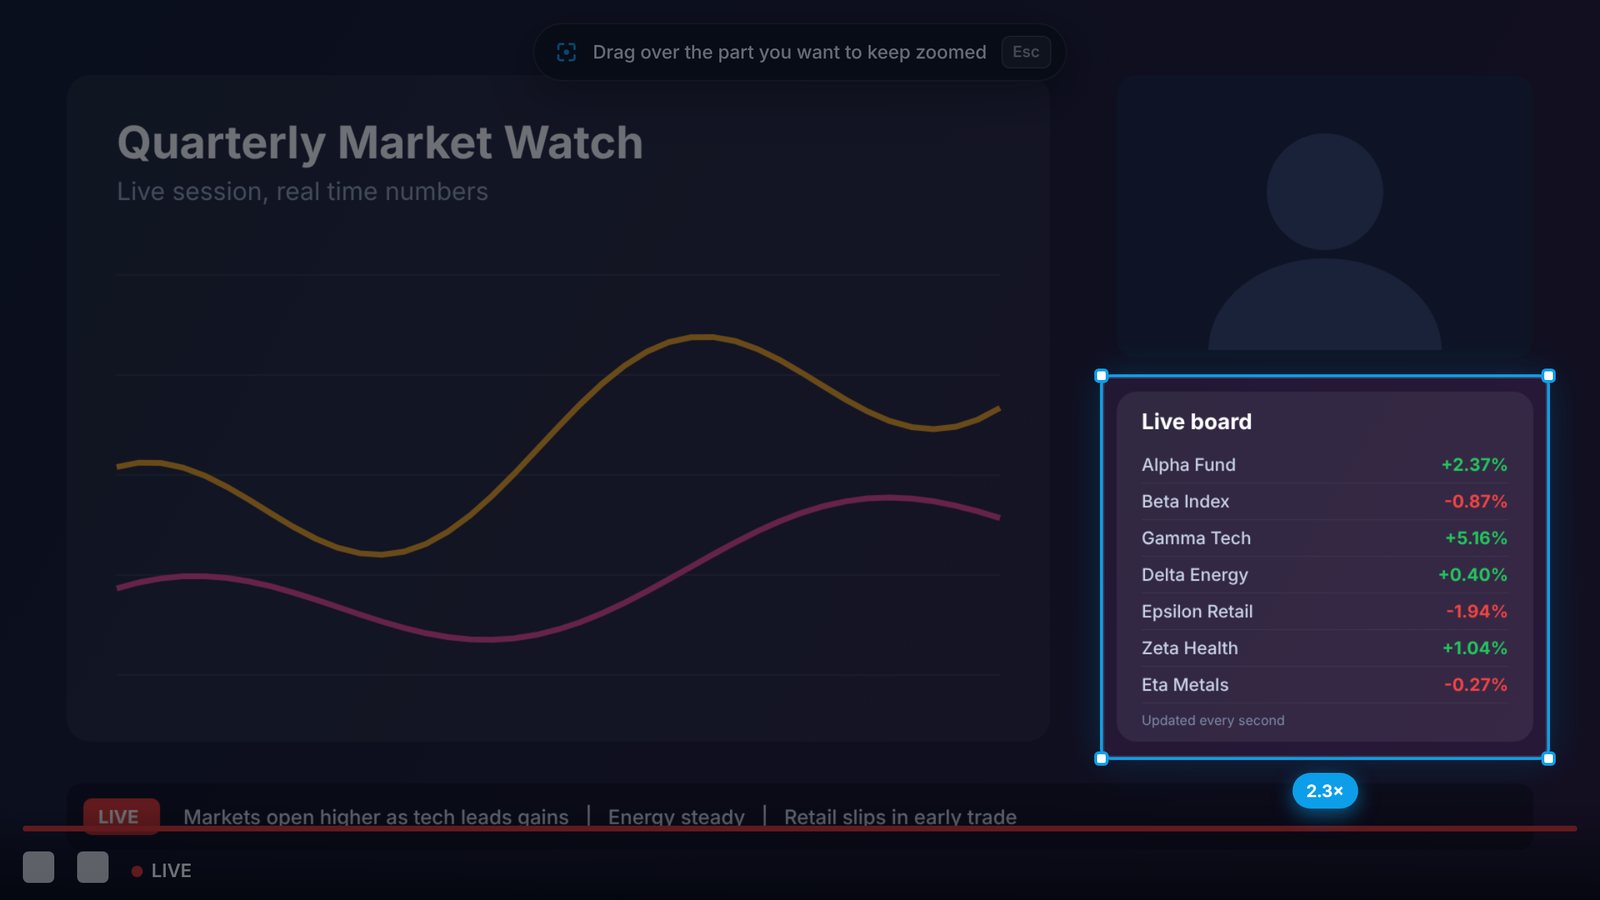The image size is (1600, 900).
Task: Click the zoom-region selection icon in the hint bar
Action: [566, 52]
